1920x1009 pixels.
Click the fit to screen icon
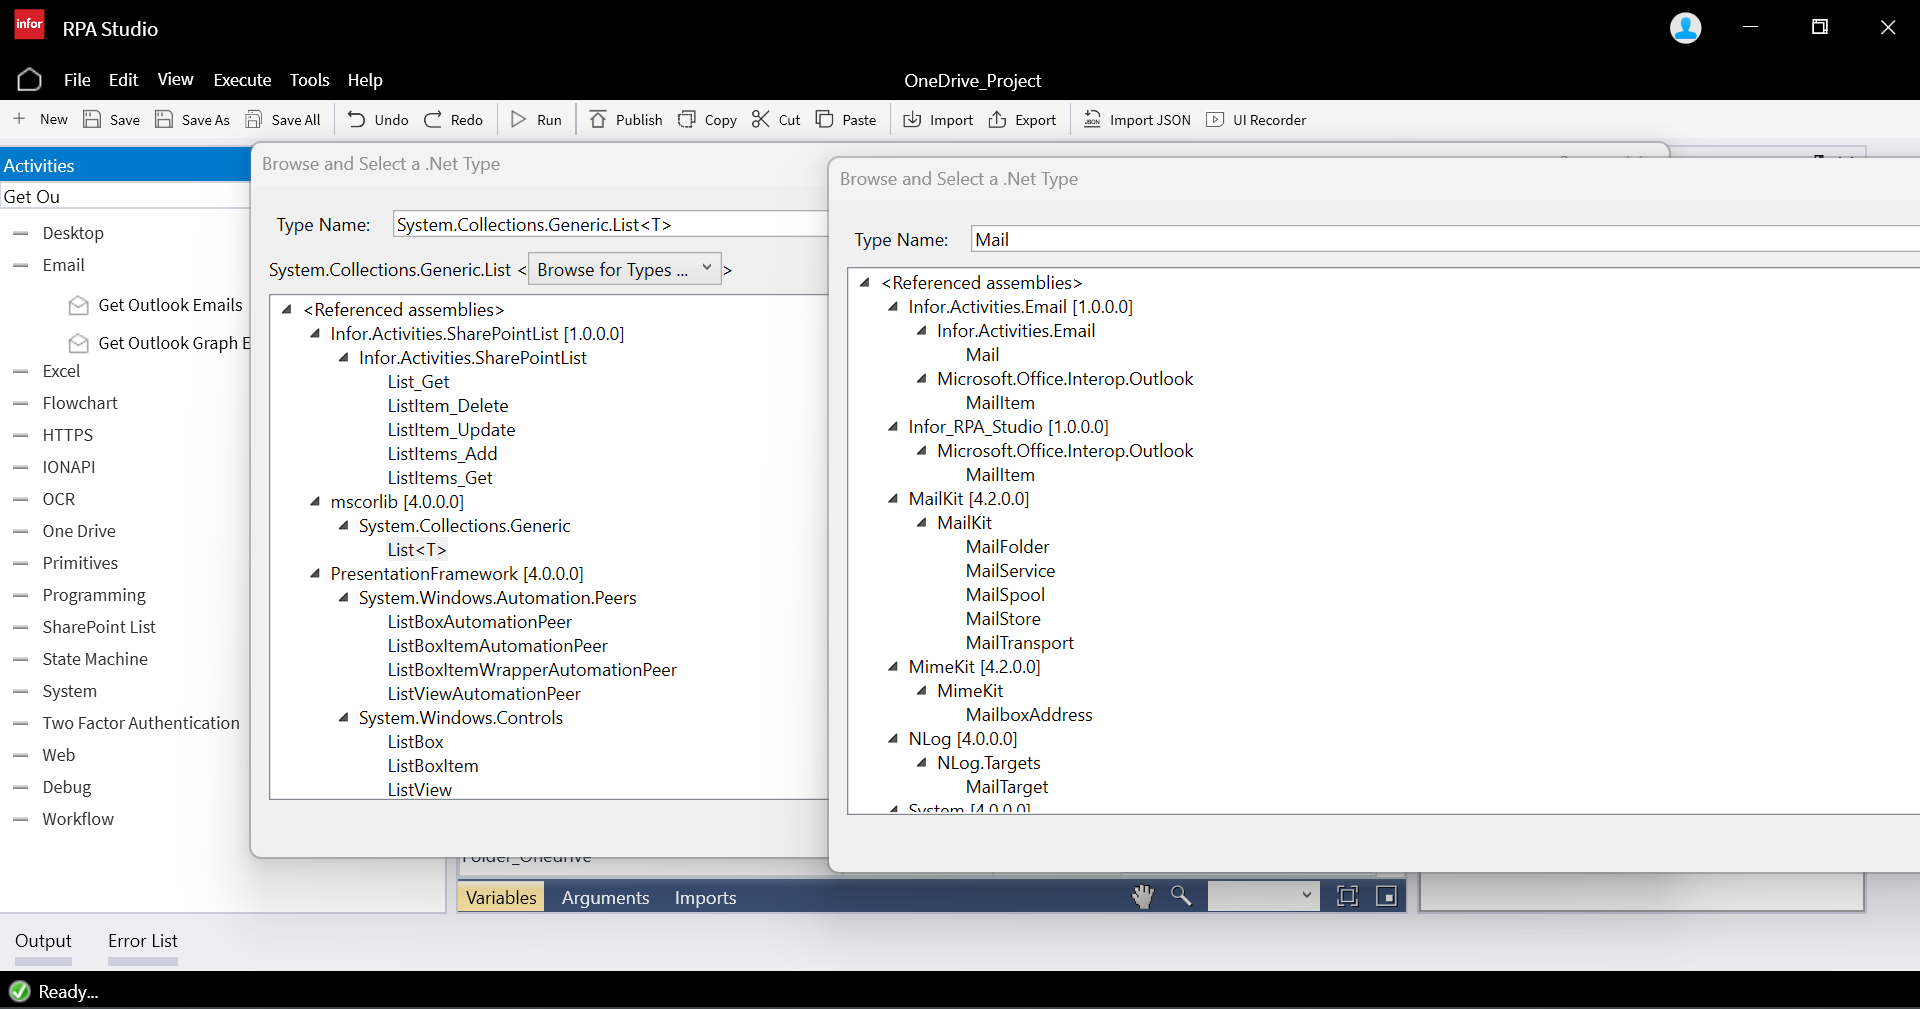click(x=1347, y=896)
